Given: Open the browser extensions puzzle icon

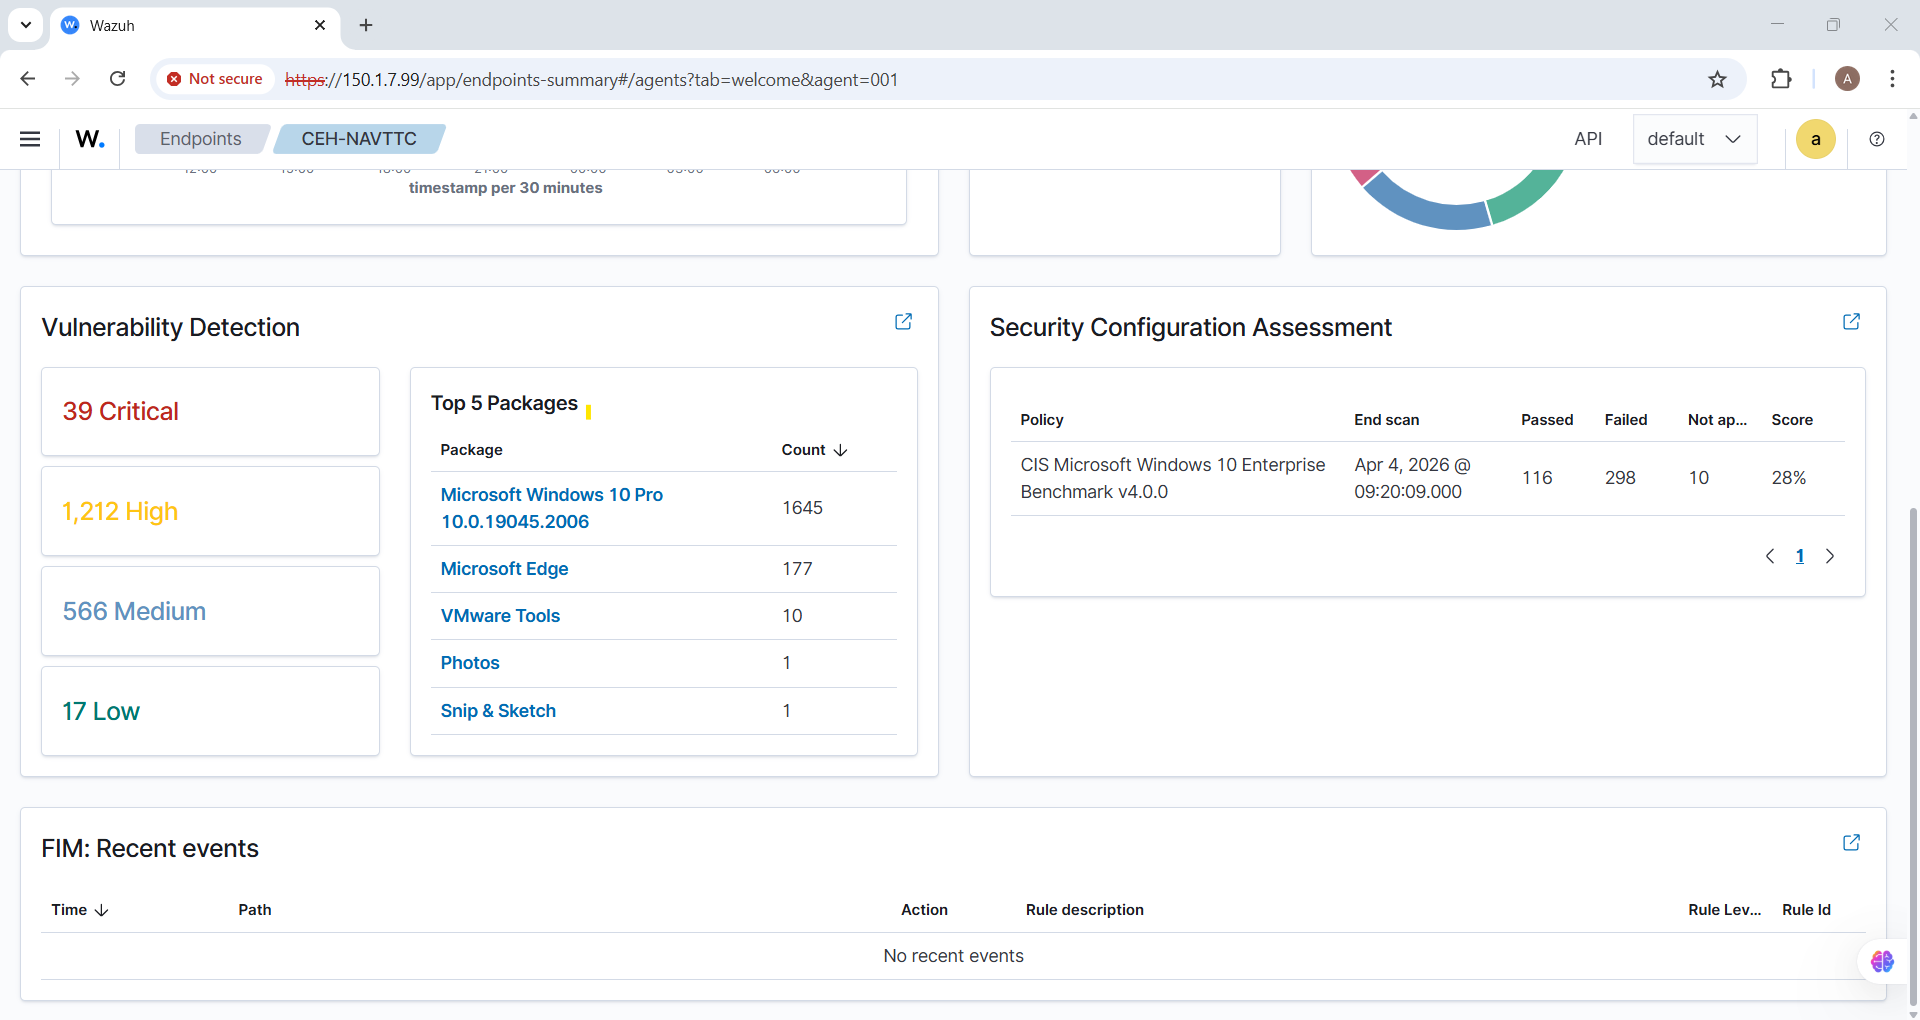Looking at the screenshot, I should 1781,79.
